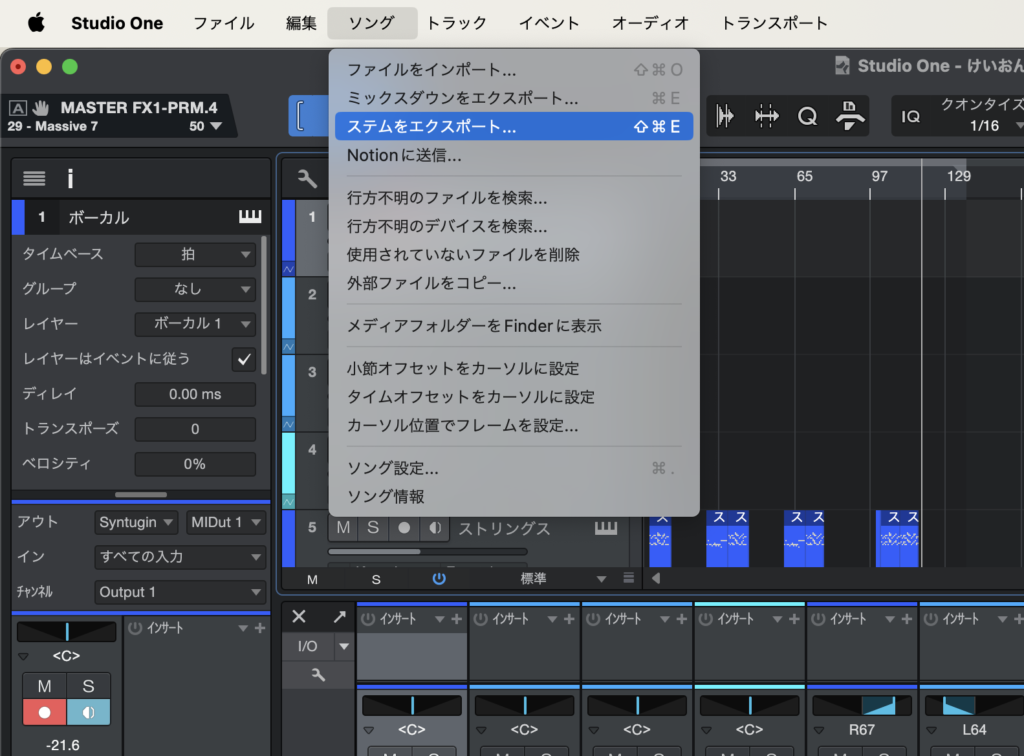This screenshot has height=756, width=1024.
Task: Click the ディレイ 0.00 ms field
Action: coord(195,394)
